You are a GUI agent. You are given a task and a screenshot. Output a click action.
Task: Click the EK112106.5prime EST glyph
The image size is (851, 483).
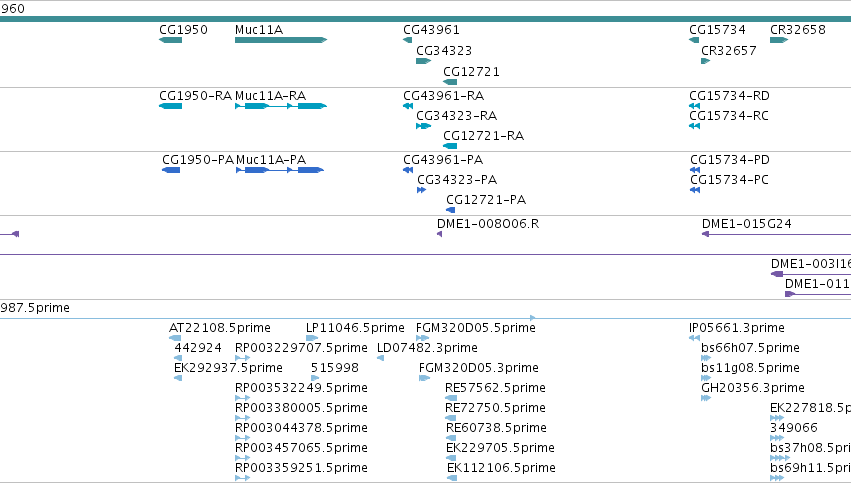click(452, 478)
